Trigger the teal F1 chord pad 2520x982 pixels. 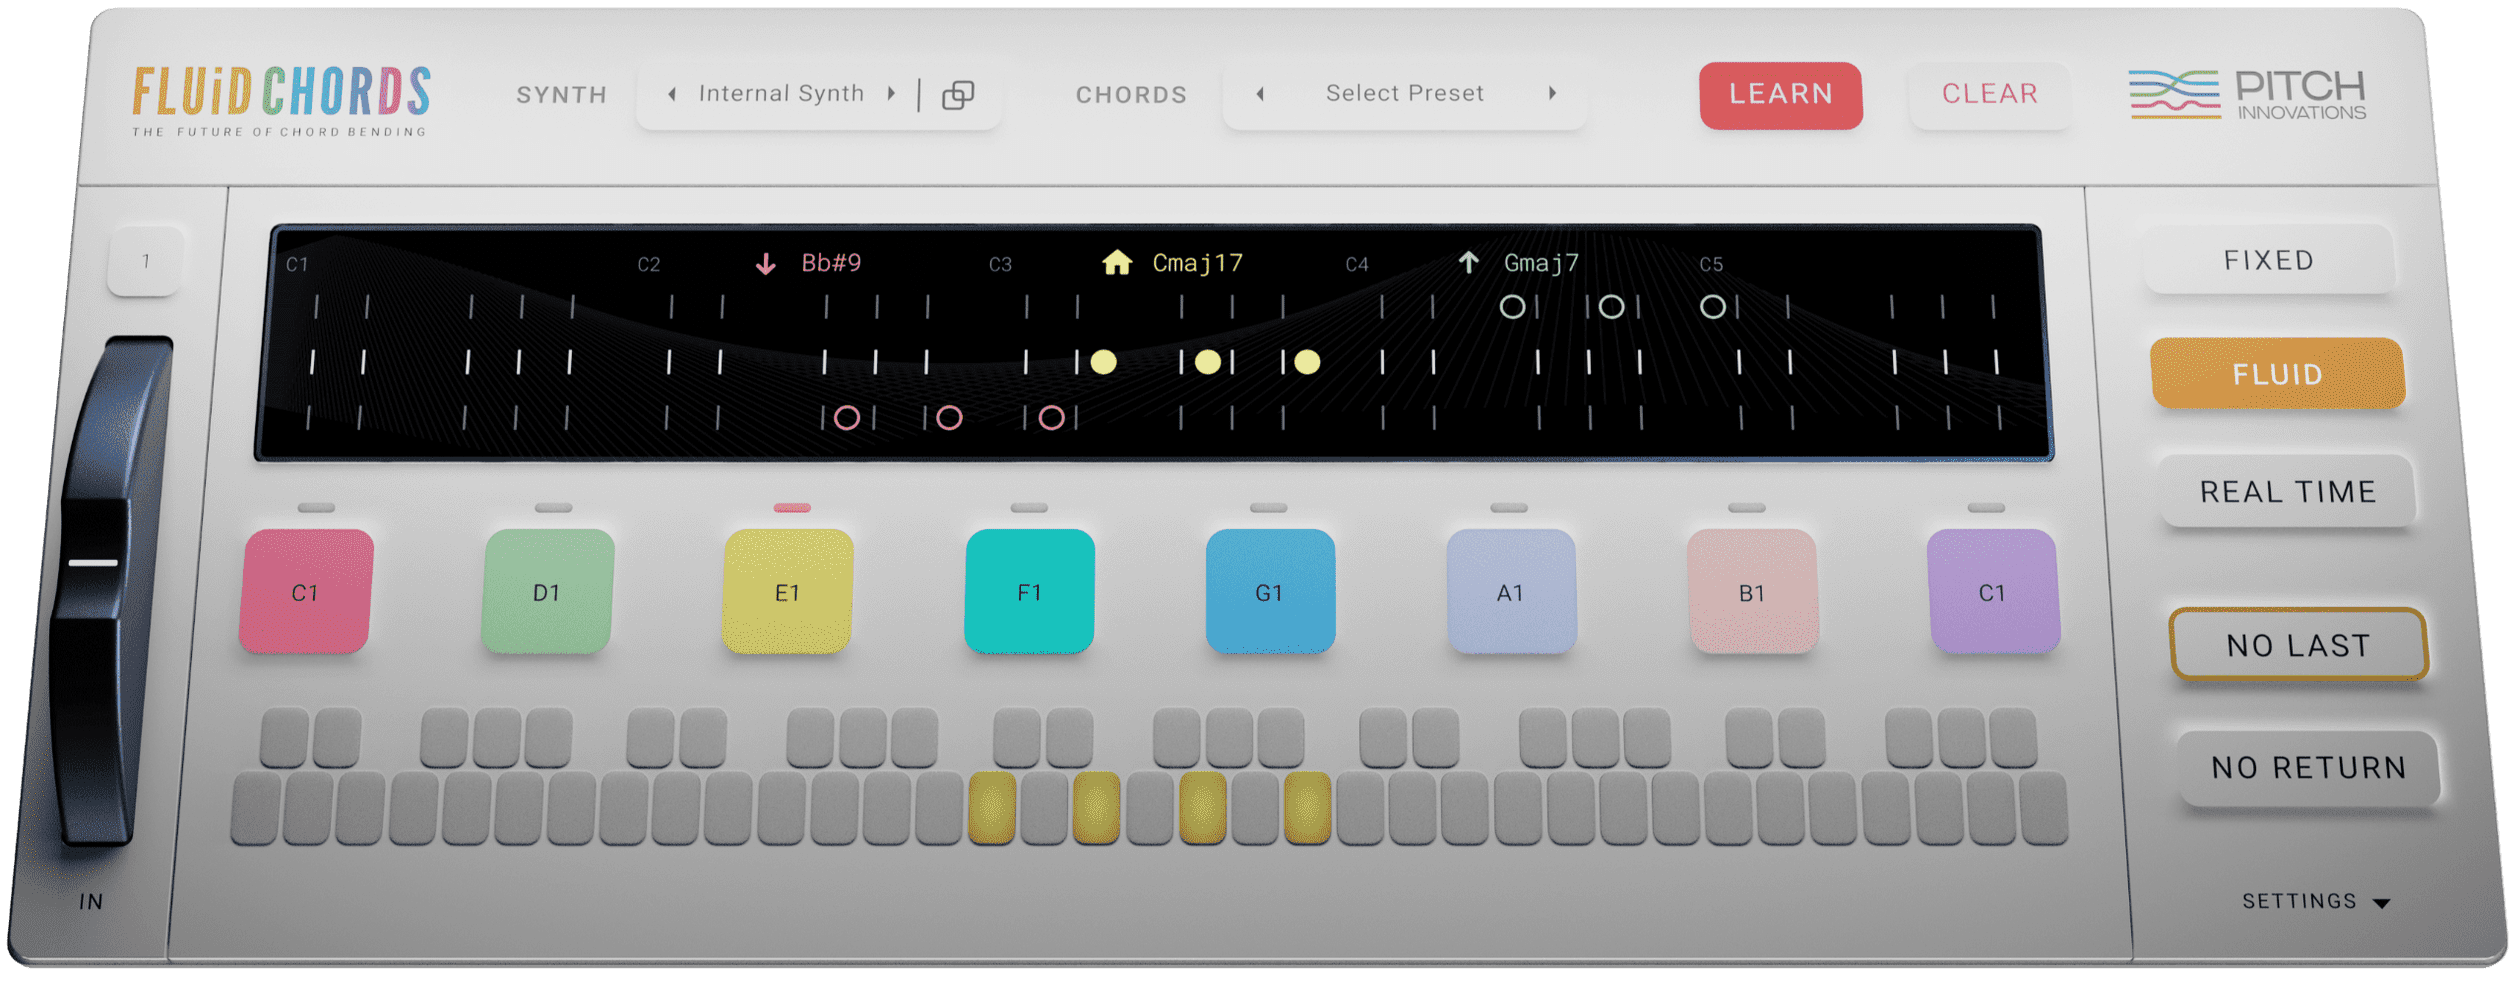pyautogui.click(x=1029, y=592)
